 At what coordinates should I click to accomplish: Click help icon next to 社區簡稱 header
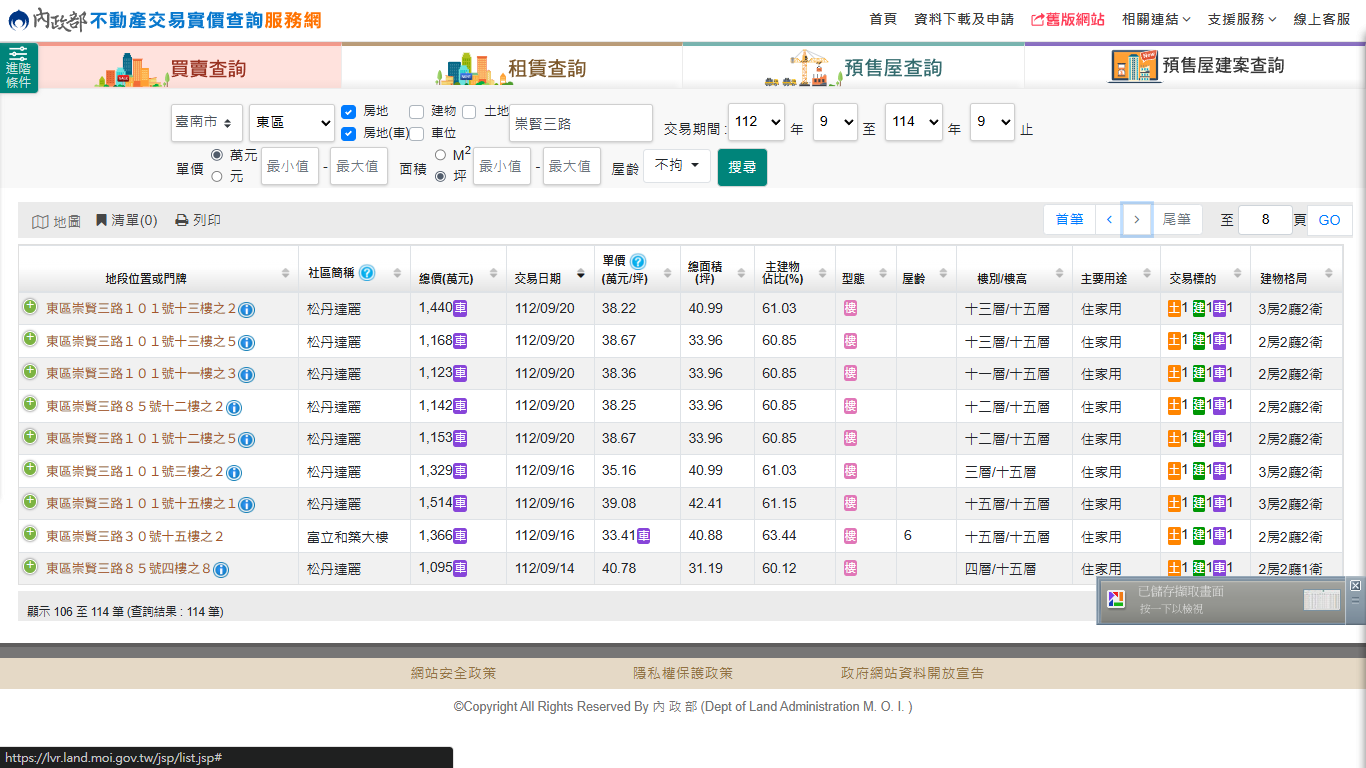(367, 273)
